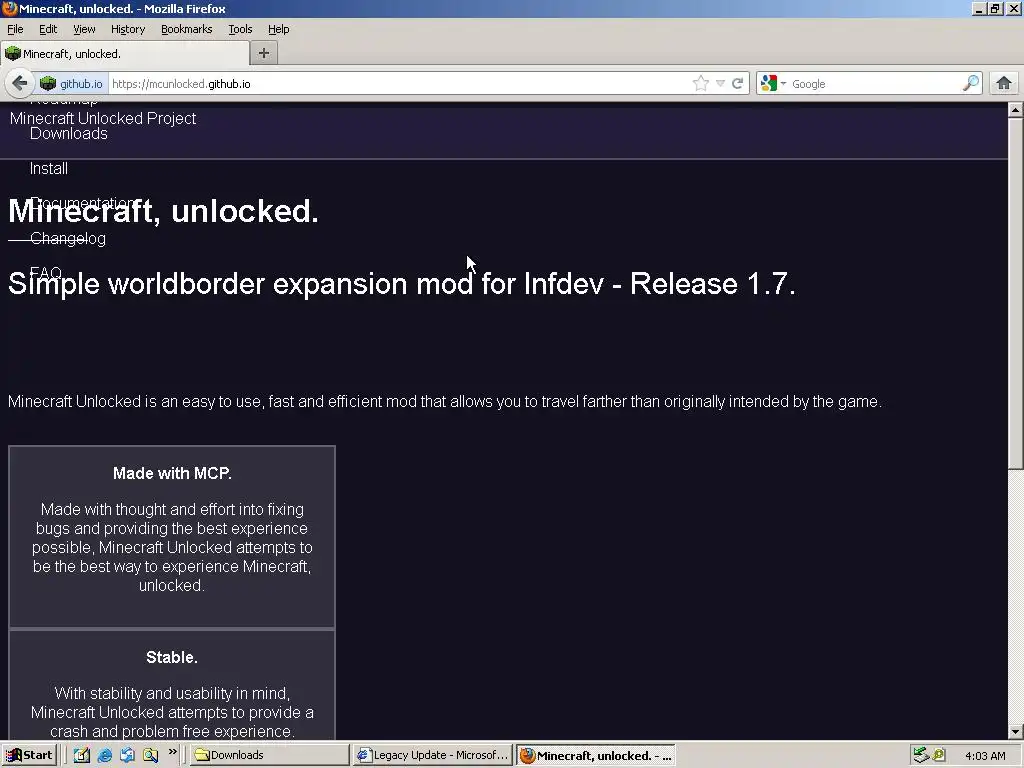This screenshot has height=768, width=1024.
Task: Switch to Legacy Update taskbar window
Action: pyautogui.click(x=433, y=755)
